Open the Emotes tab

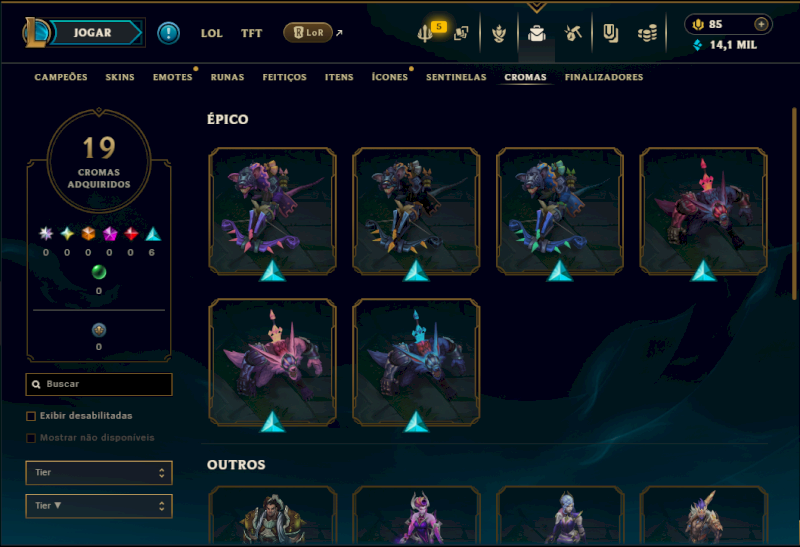coord(172,77)
